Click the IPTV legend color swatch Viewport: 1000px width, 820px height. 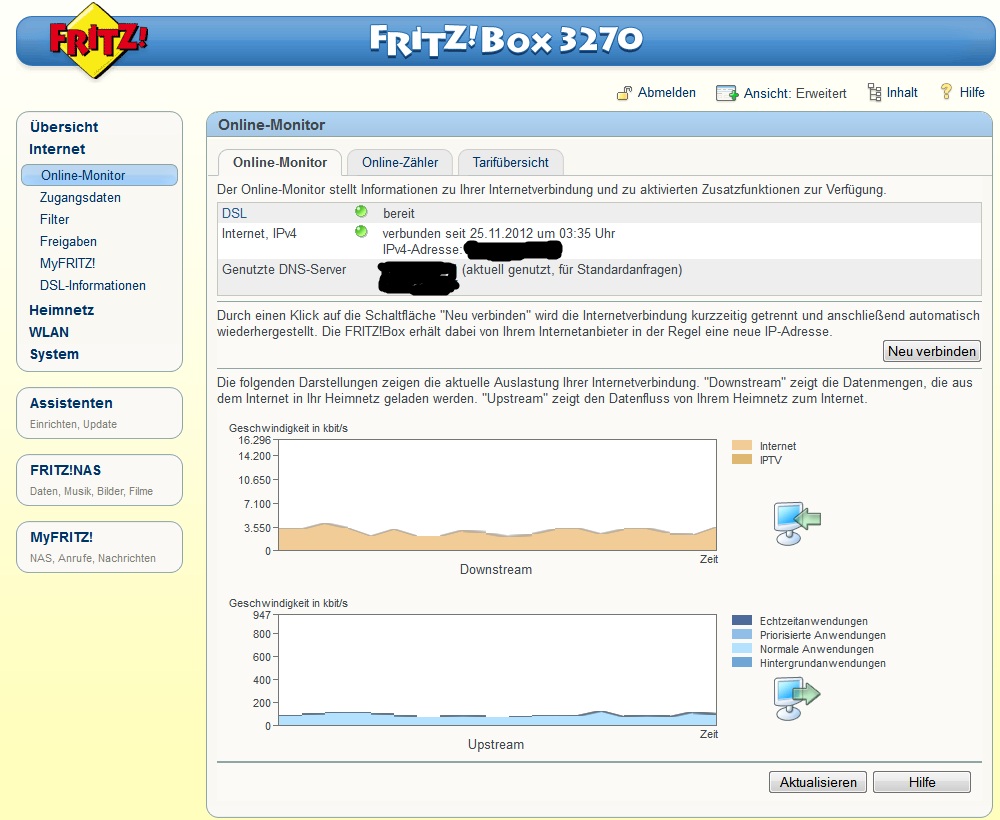point(742,460)
